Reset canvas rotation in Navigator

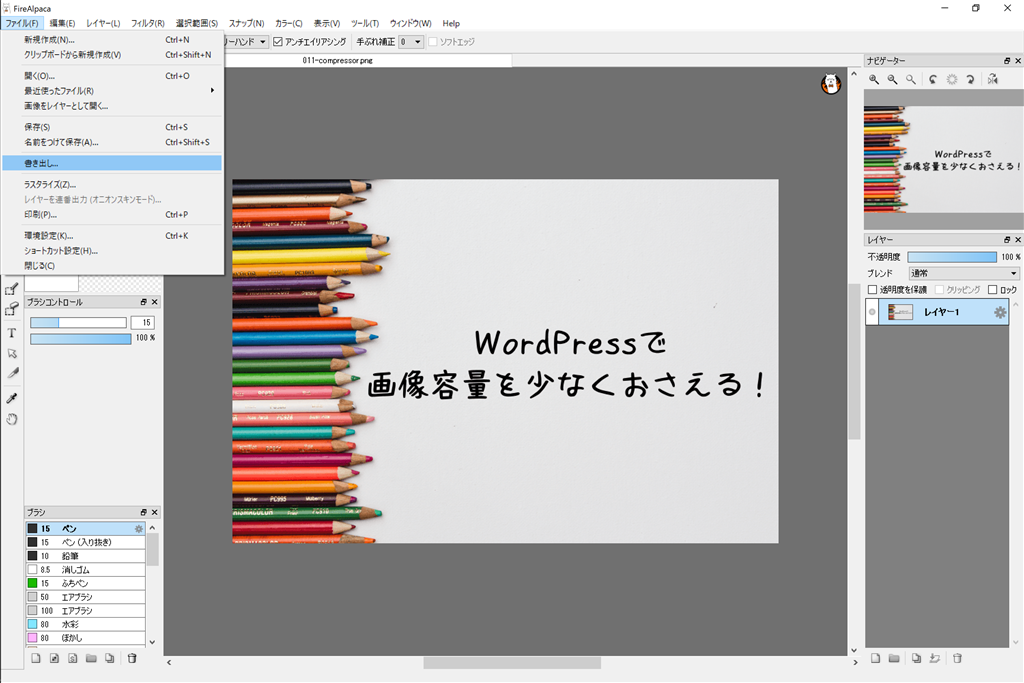[952, 80]
